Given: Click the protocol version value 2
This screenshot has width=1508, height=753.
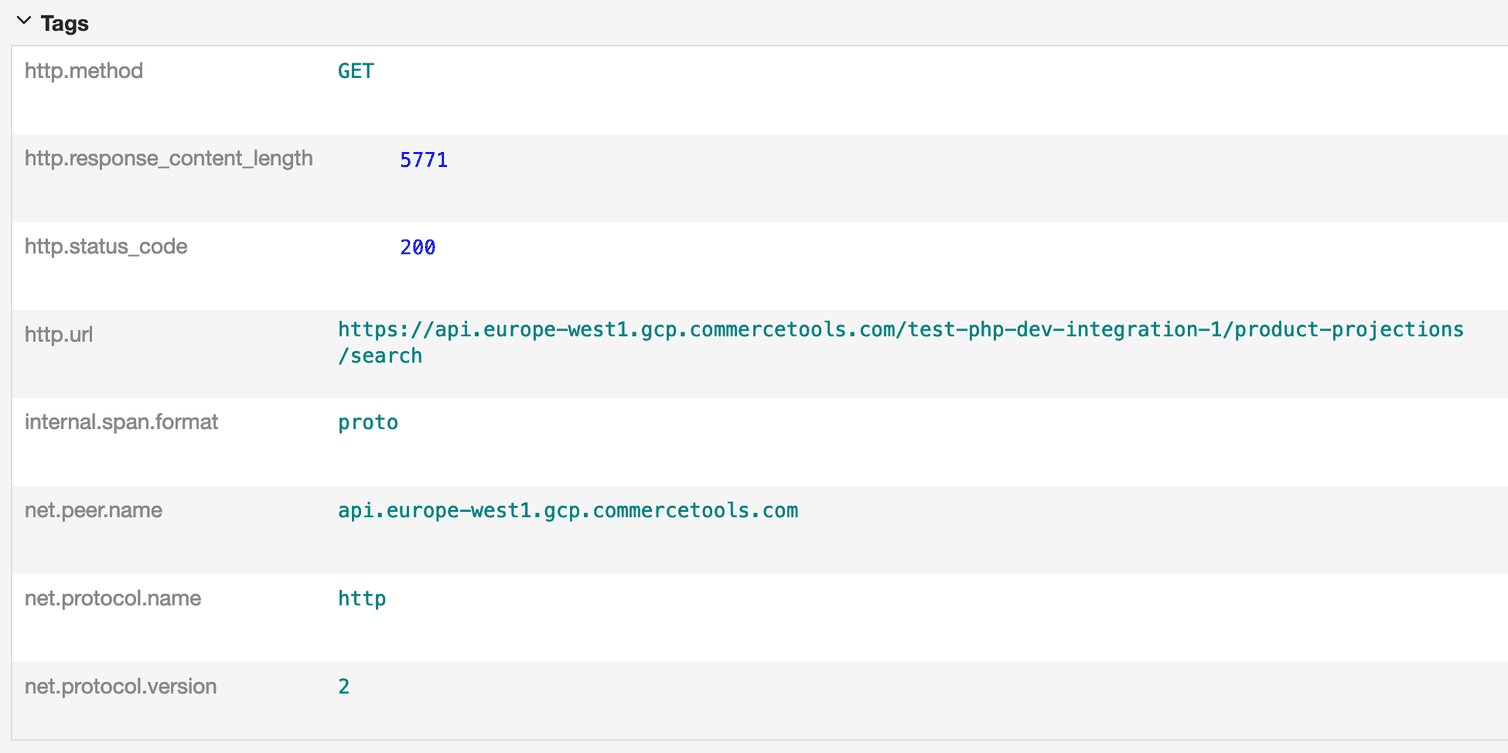Looking at the screenshot, I should [344, 687].
